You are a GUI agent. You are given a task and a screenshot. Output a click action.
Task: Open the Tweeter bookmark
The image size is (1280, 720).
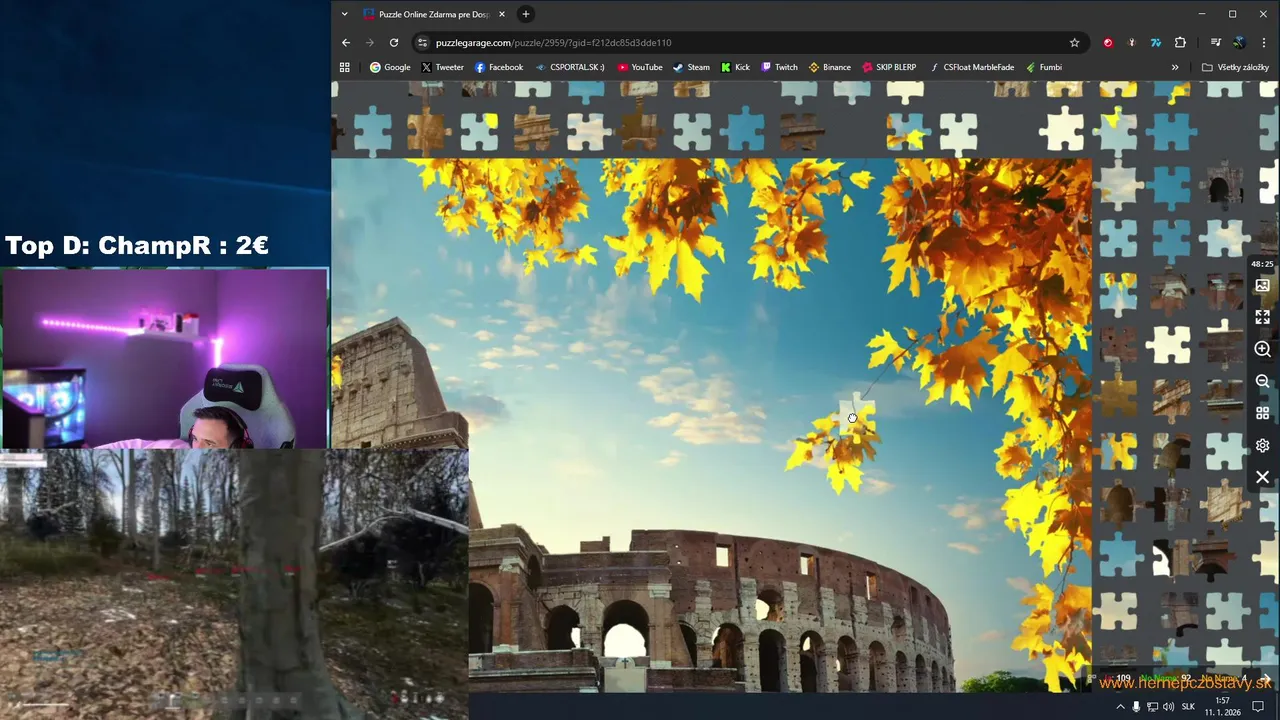coord(442,67)
